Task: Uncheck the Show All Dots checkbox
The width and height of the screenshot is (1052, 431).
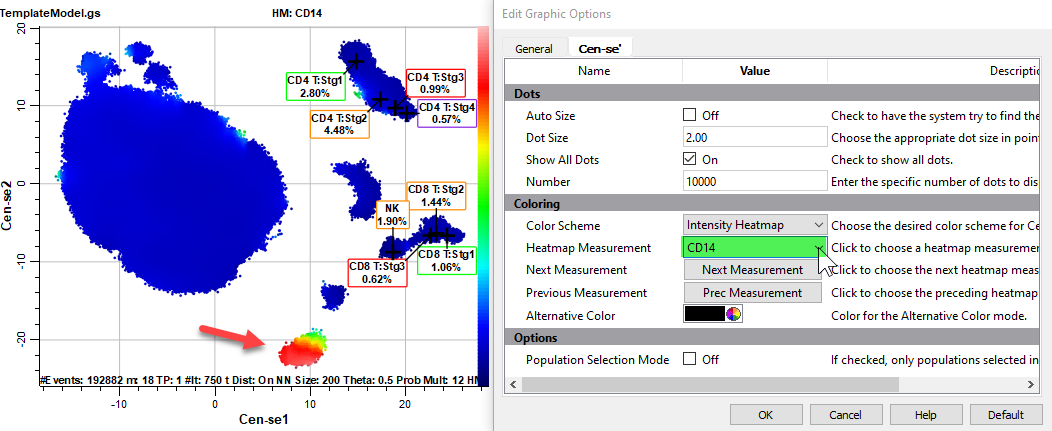Action: point(690,159)
